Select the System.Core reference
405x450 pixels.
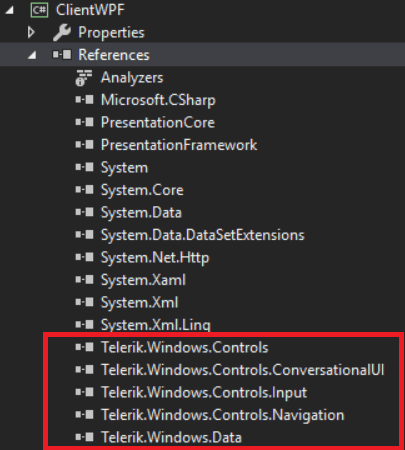142,190
